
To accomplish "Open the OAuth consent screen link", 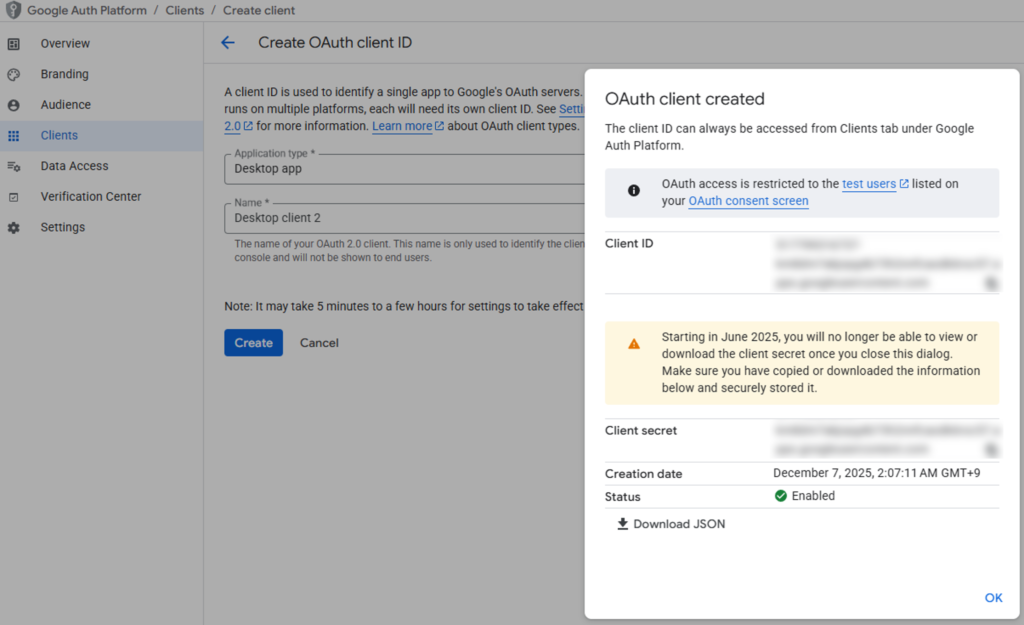I will point(748,201).
